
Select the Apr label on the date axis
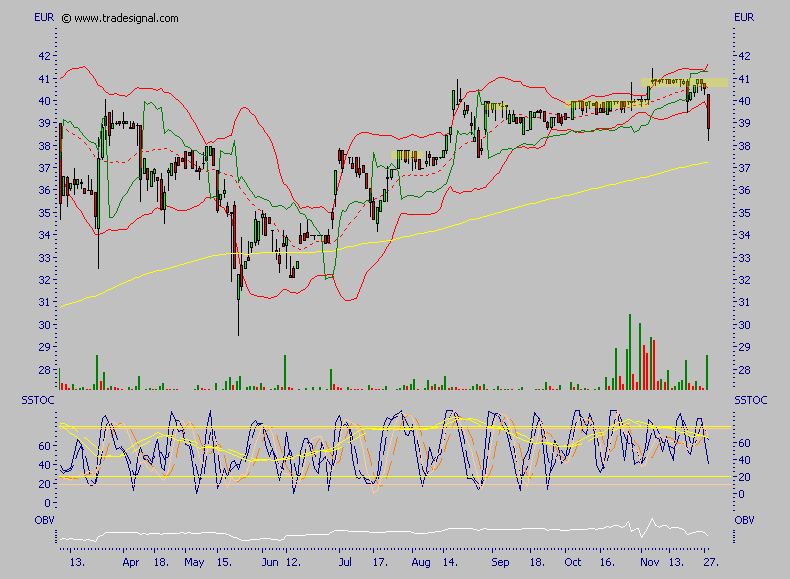point(130,562)
